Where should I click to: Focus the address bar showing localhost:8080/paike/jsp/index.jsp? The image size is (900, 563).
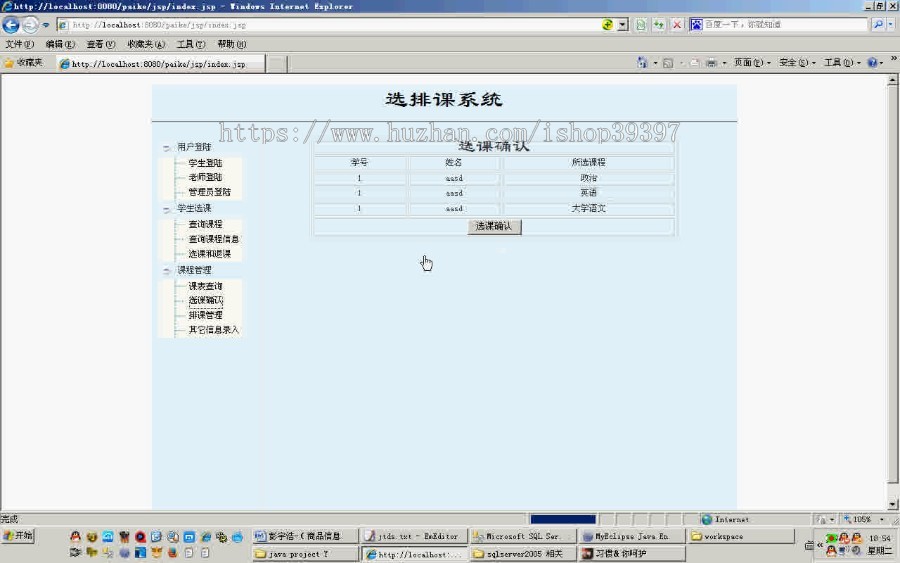tap(327, 25)
